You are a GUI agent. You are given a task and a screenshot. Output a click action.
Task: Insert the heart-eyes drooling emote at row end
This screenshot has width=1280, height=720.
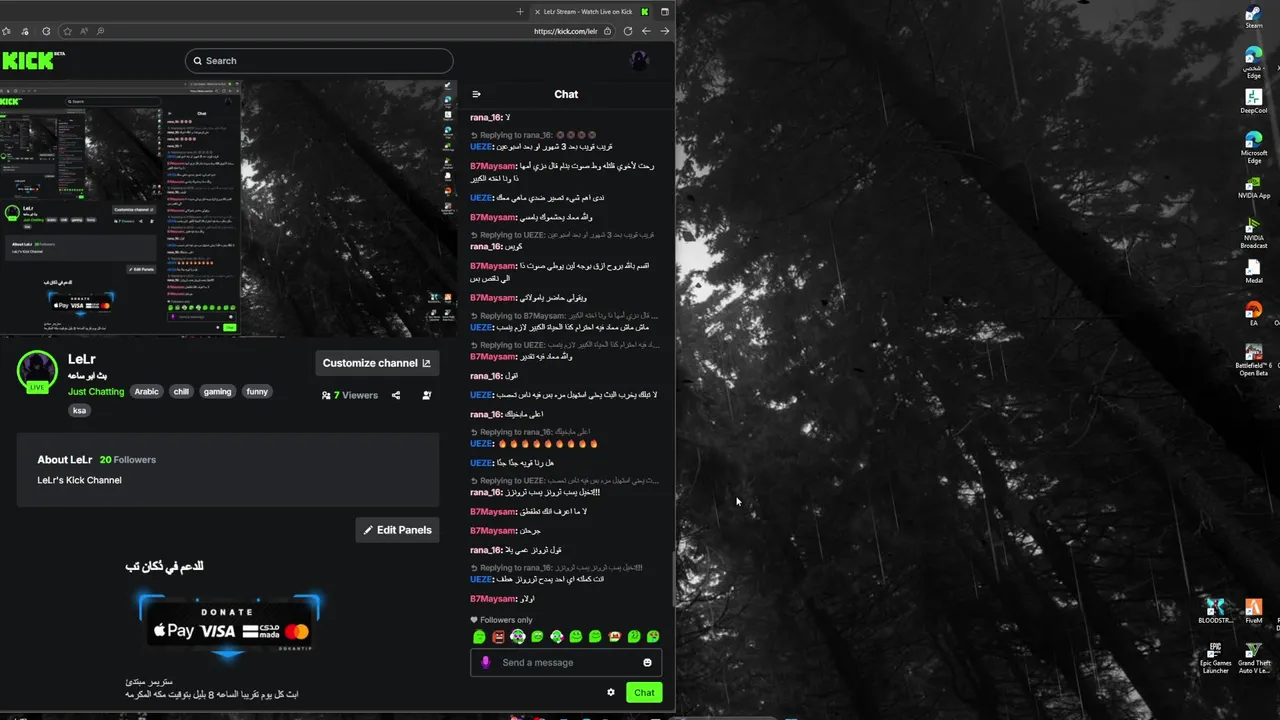click(653, 637)
